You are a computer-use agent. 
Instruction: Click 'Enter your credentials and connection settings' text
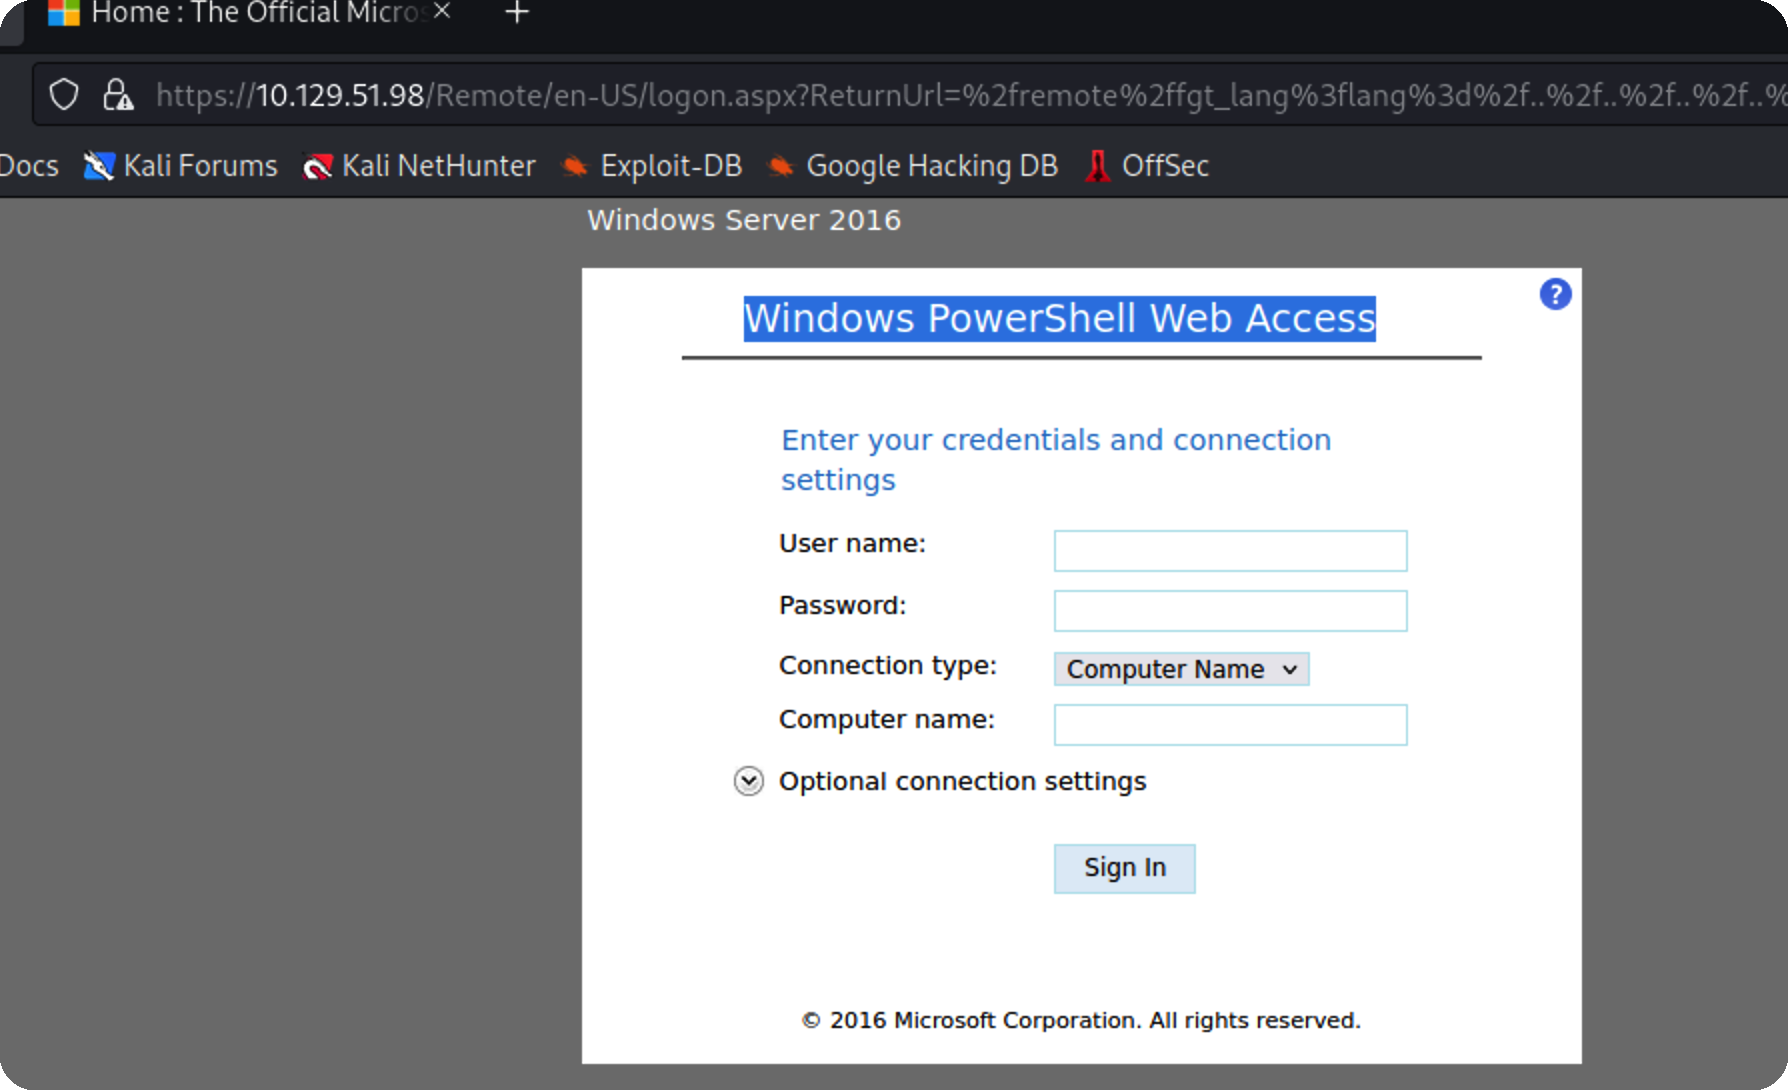(1056, 459)
